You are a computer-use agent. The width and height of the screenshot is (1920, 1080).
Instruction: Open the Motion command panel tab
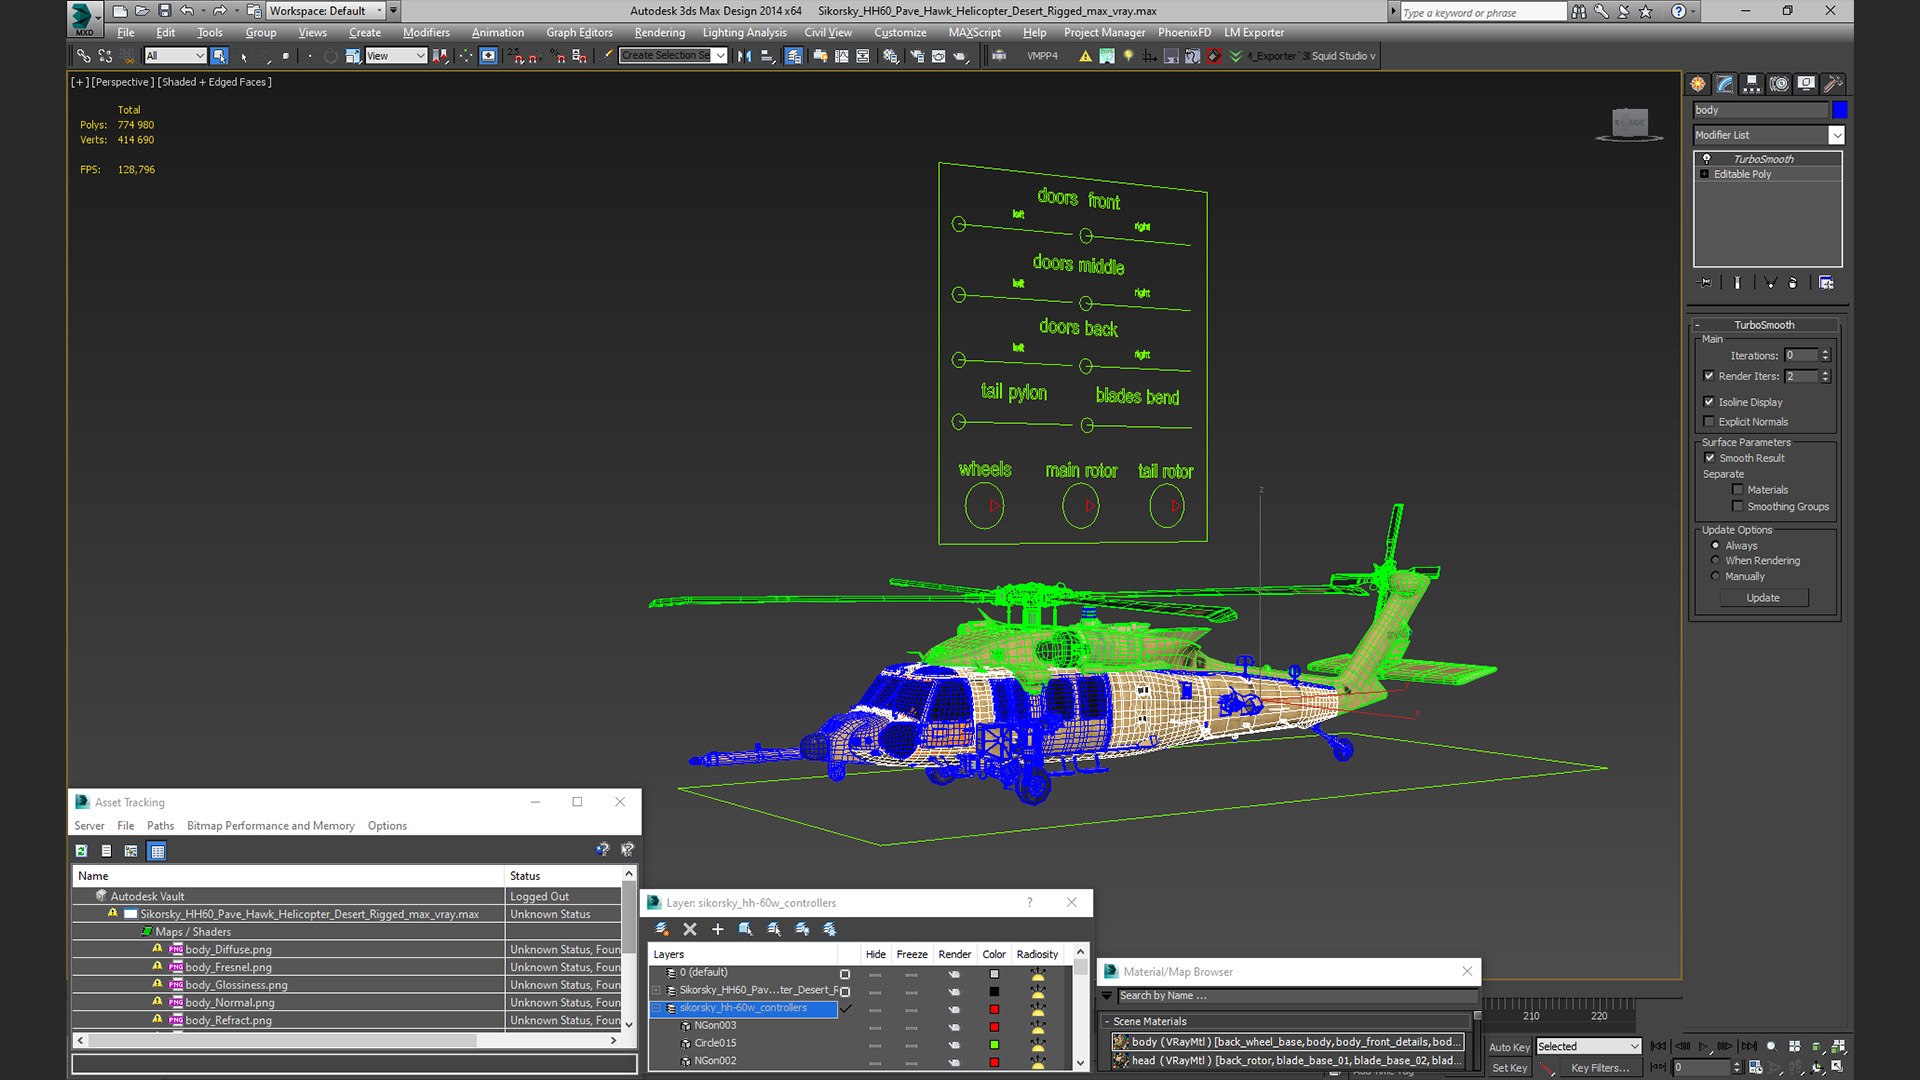click(x=1779, y=84)
